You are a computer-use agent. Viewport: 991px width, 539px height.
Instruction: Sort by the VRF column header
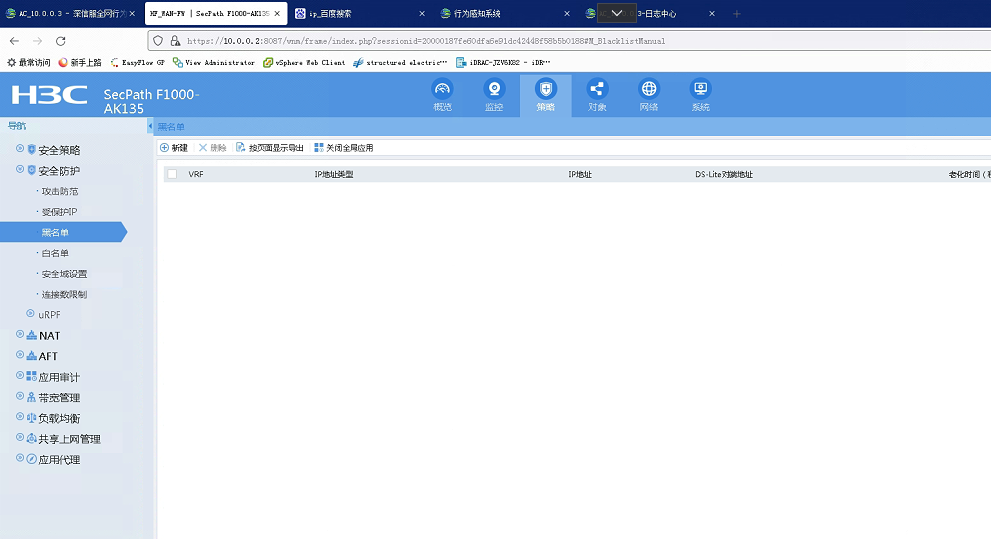point(196,174)
